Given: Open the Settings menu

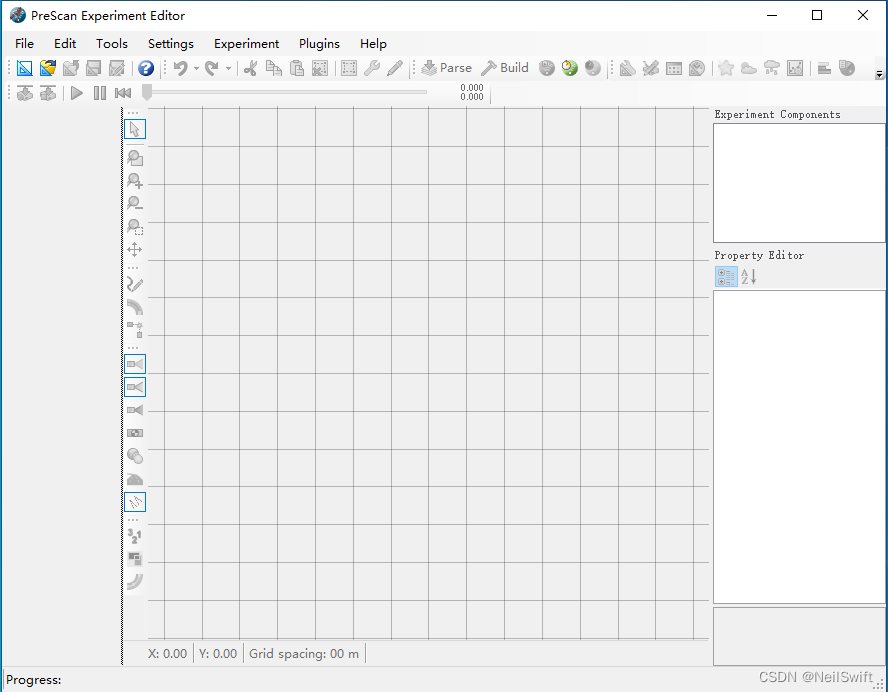Looking at the screenshot, I should [x=170, y=44].
